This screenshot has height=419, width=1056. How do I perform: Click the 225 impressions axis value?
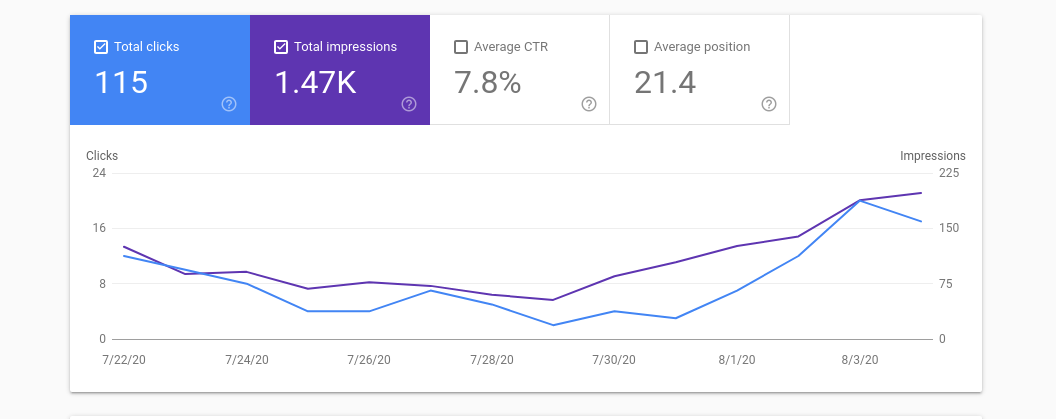point(949,172)
